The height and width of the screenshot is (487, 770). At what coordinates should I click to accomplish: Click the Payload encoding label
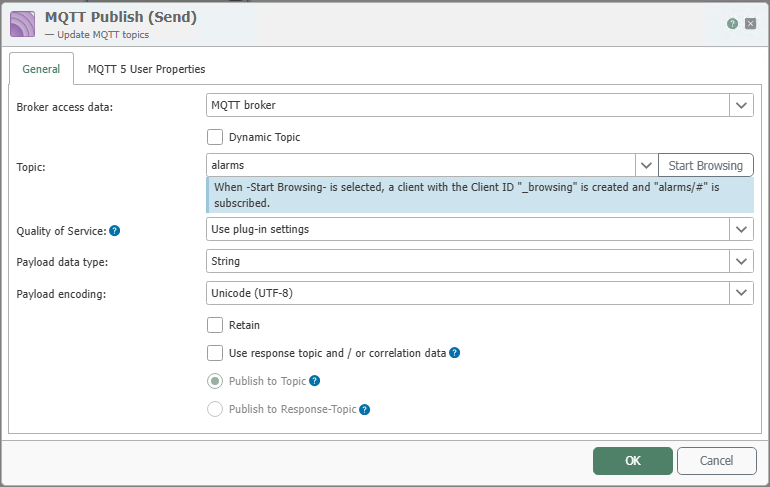(61, 294)
